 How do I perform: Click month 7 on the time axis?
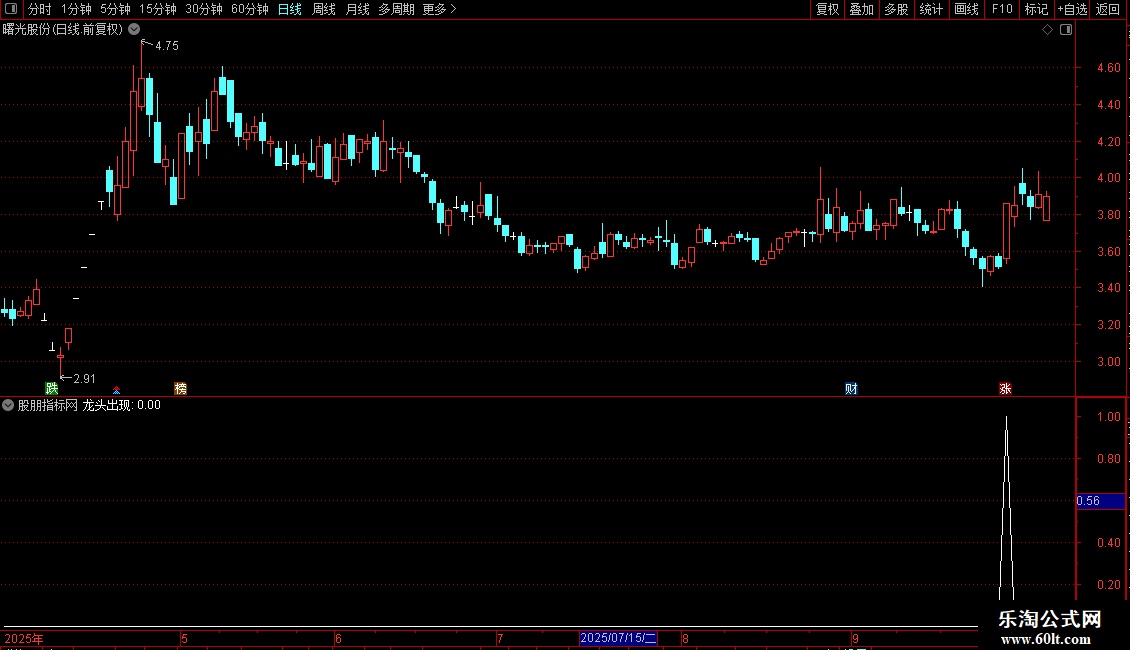[x=499, y=638]
